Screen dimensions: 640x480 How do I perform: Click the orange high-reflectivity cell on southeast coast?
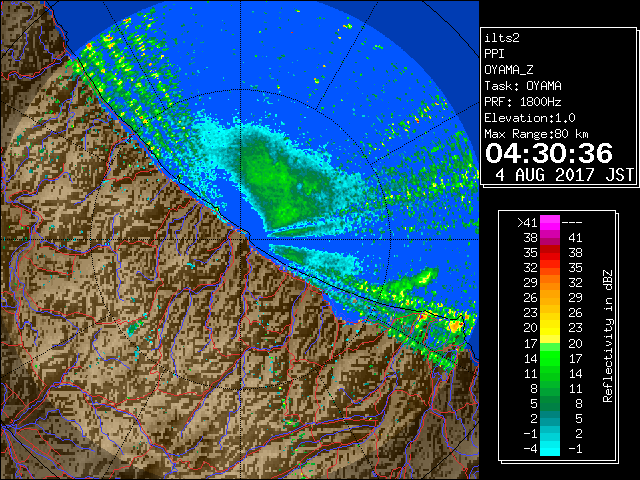pos(455,325)
